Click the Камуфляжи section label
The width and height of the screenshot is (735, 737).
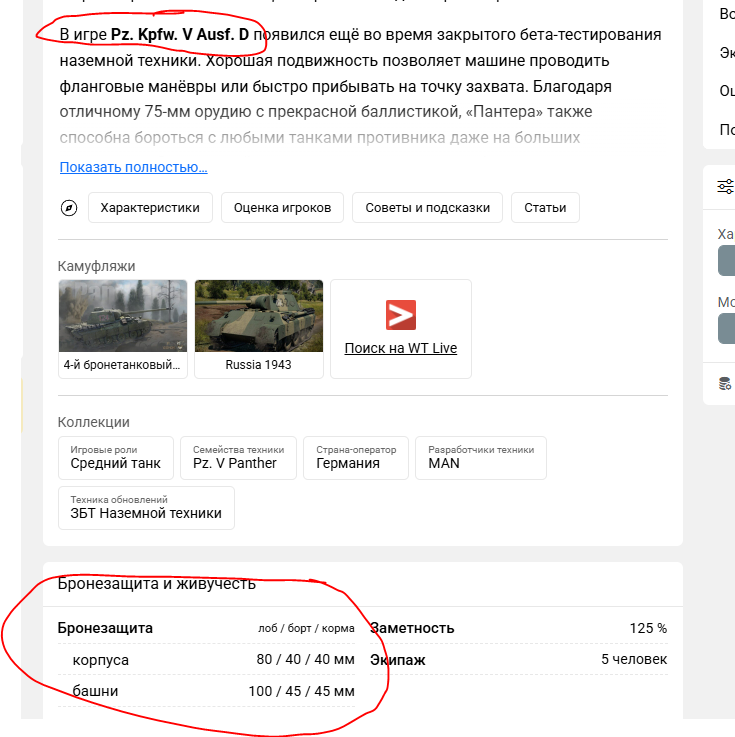tap(96, 266)
